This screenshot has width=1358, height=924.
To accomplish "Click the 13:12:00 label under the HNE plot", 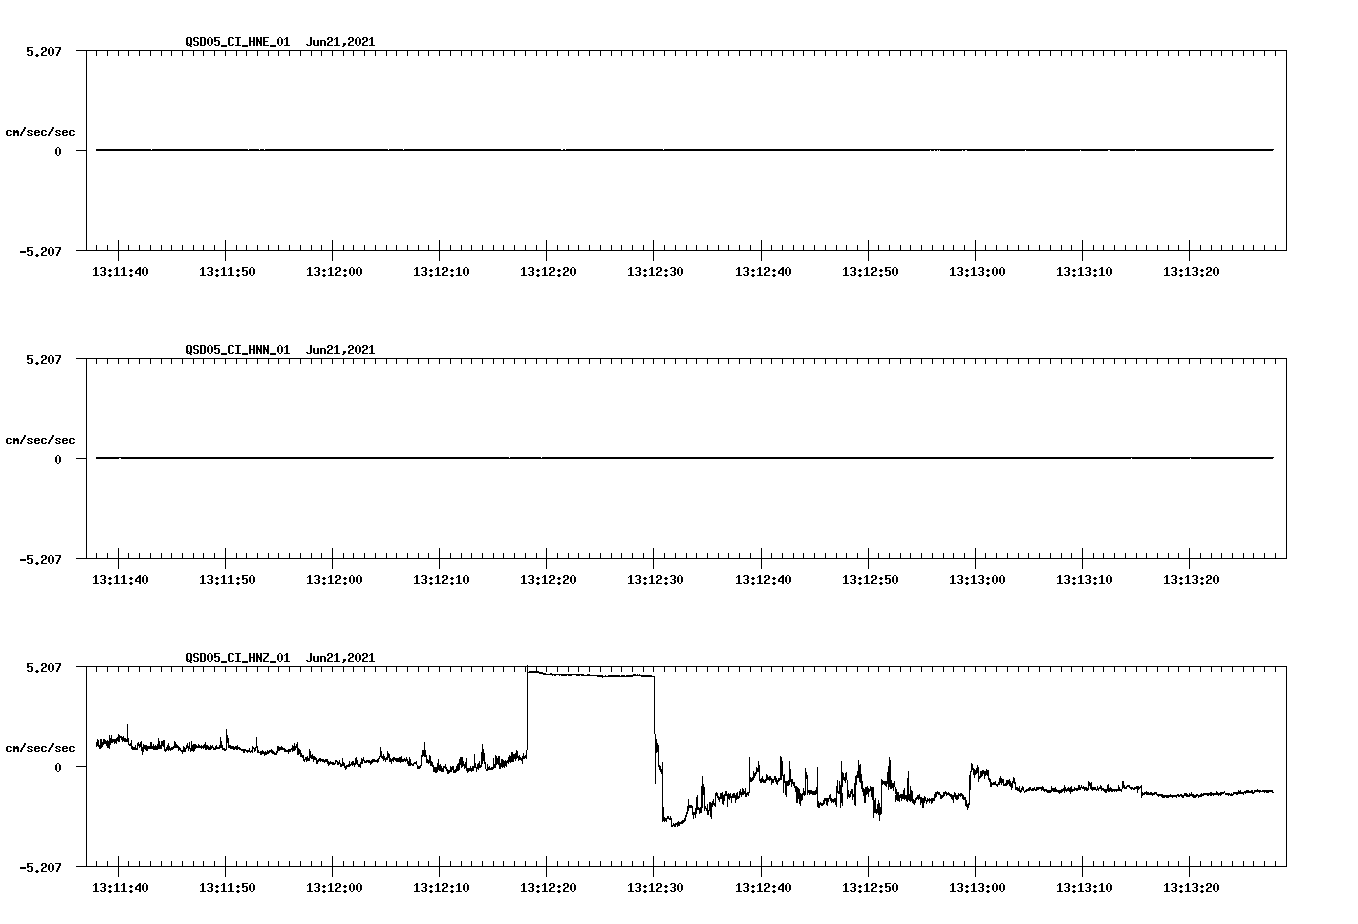I will click(334, 272).
